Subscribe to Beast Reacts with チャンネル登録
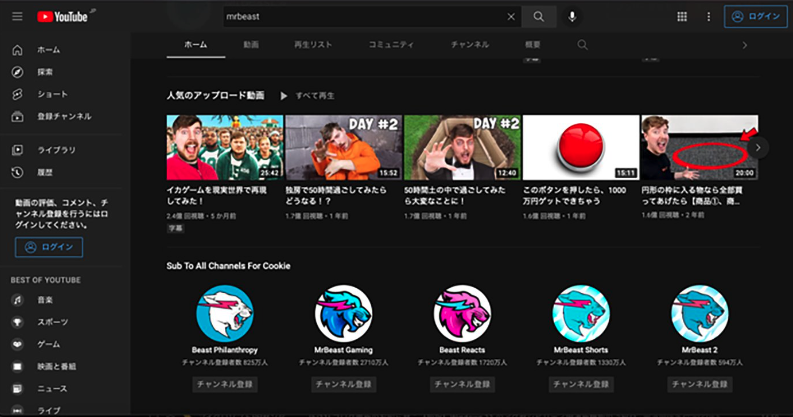The height and width of the screenshot is (417, 793). [462, 384]
